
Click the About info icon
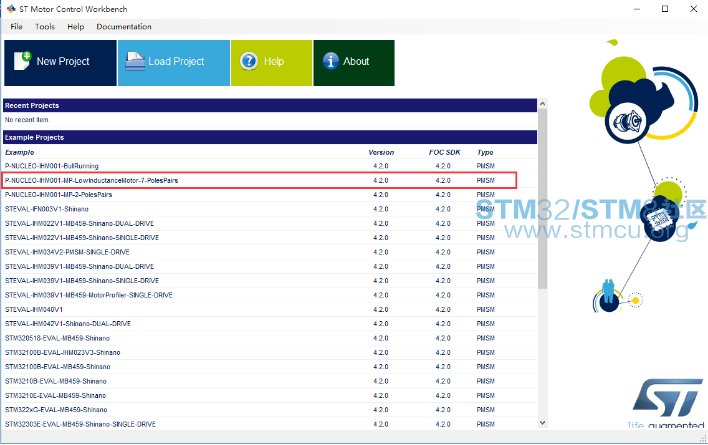[x=331, y=61]
